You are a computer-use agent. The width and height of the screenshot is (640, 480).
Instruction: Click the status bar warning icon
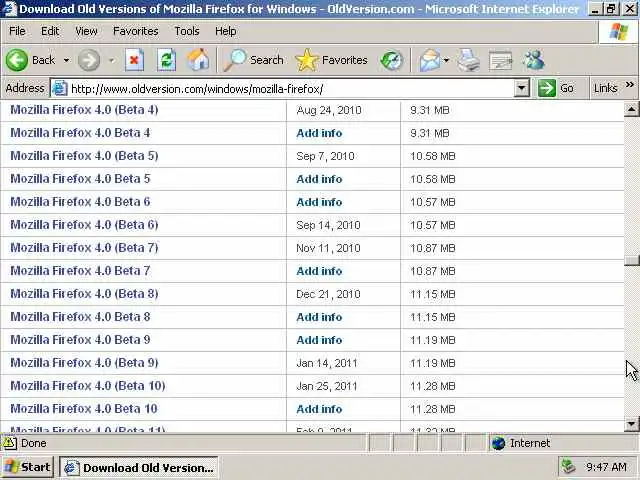(x=10, y=443)
